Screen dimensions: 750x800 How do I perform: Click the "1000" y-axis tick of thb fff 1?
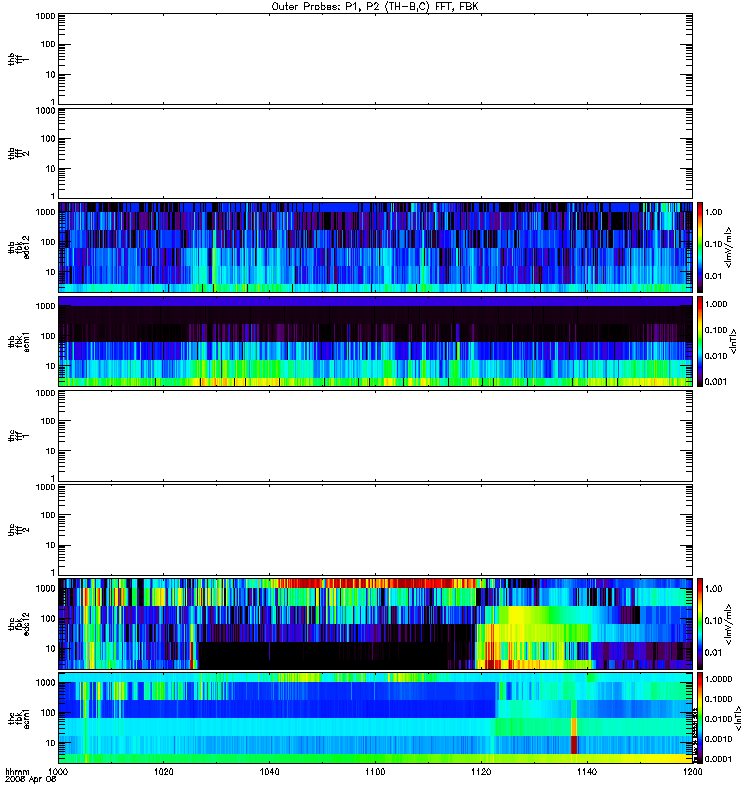pyautogui.click(x=46, y=16)
